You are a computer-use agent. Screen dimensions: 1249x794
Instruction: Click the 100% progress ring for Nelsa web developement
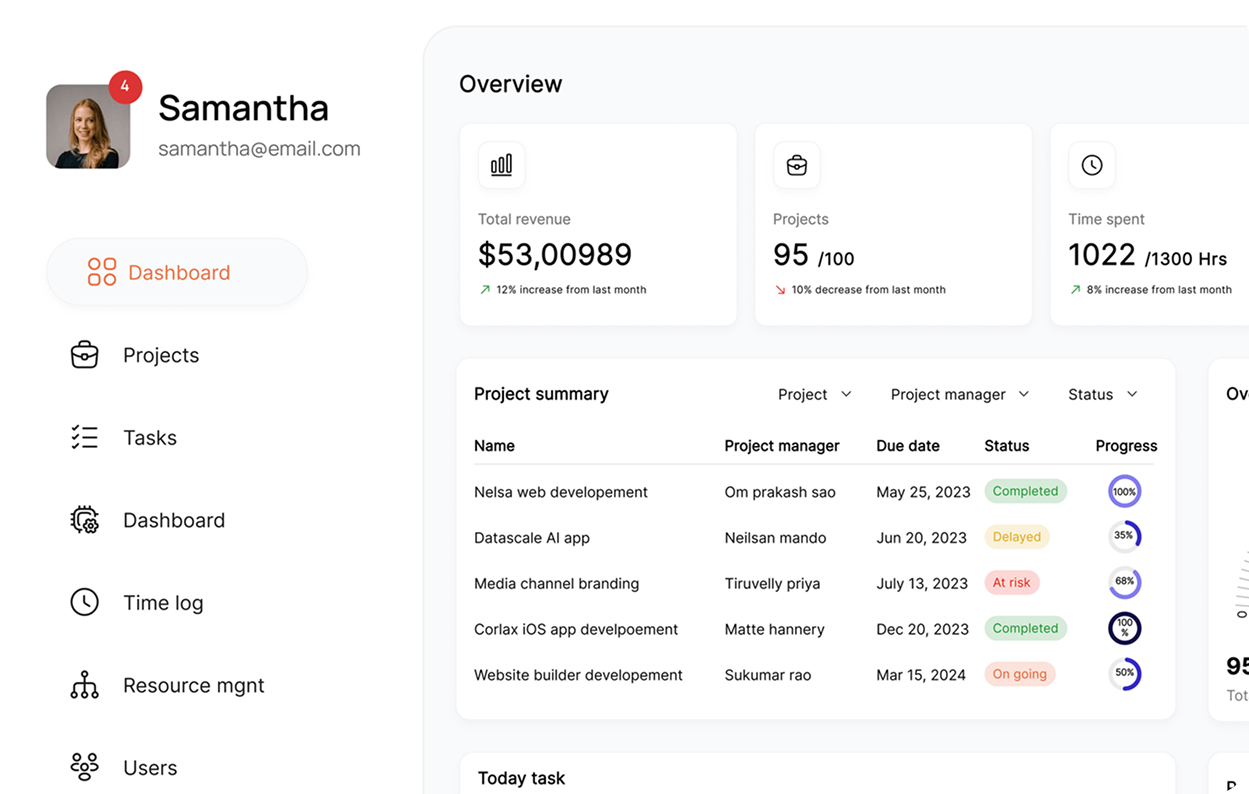1125,491
